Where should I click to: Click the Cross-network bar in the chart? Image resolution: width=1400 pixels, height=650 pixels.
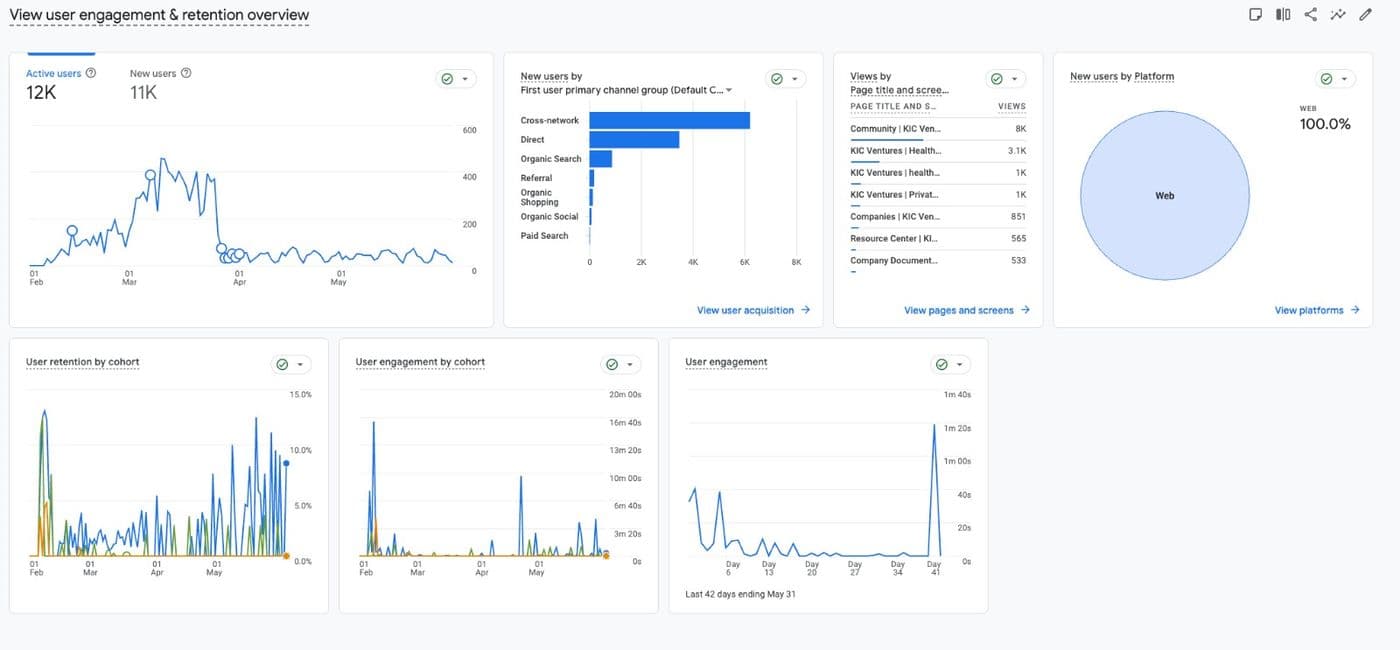pos(670,120)
